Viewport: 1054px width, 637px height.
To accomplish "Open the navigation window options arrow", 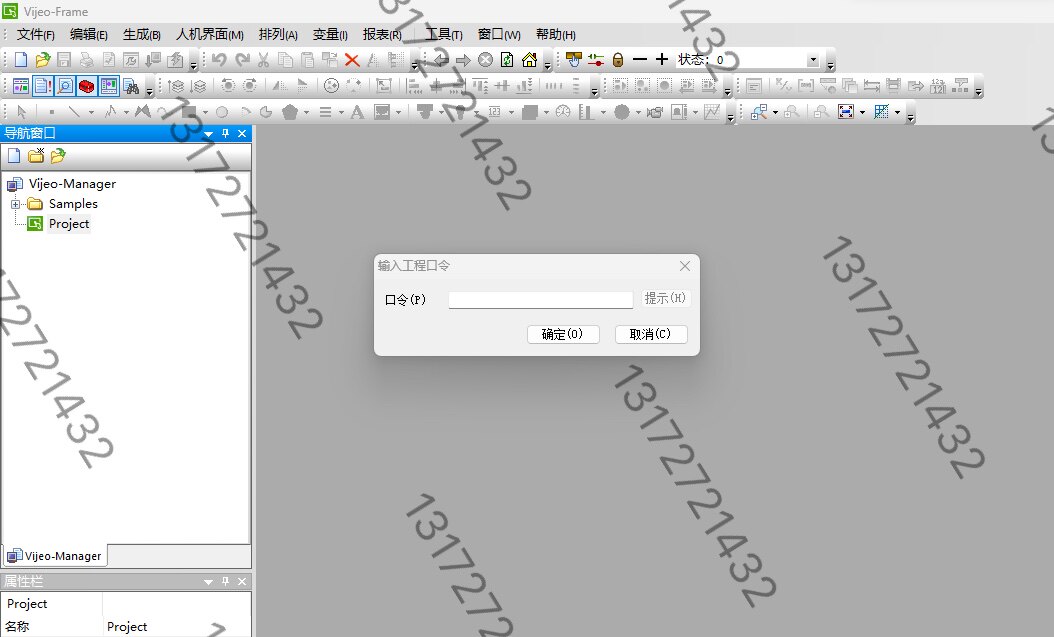I will [208, 134].
